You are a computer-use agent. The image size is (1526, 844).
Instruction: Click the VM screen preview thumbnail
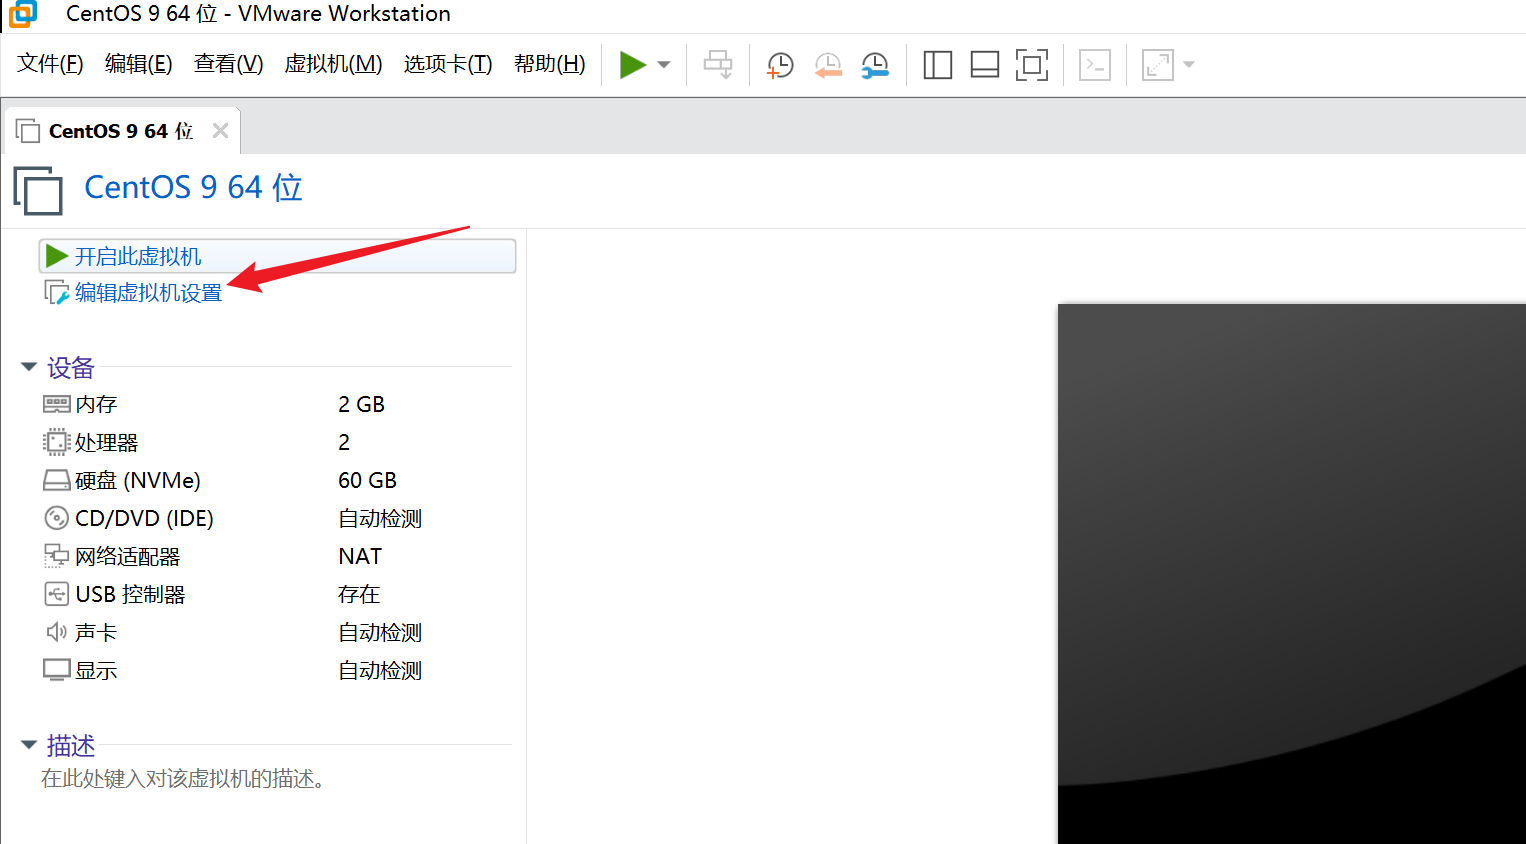1292,574
